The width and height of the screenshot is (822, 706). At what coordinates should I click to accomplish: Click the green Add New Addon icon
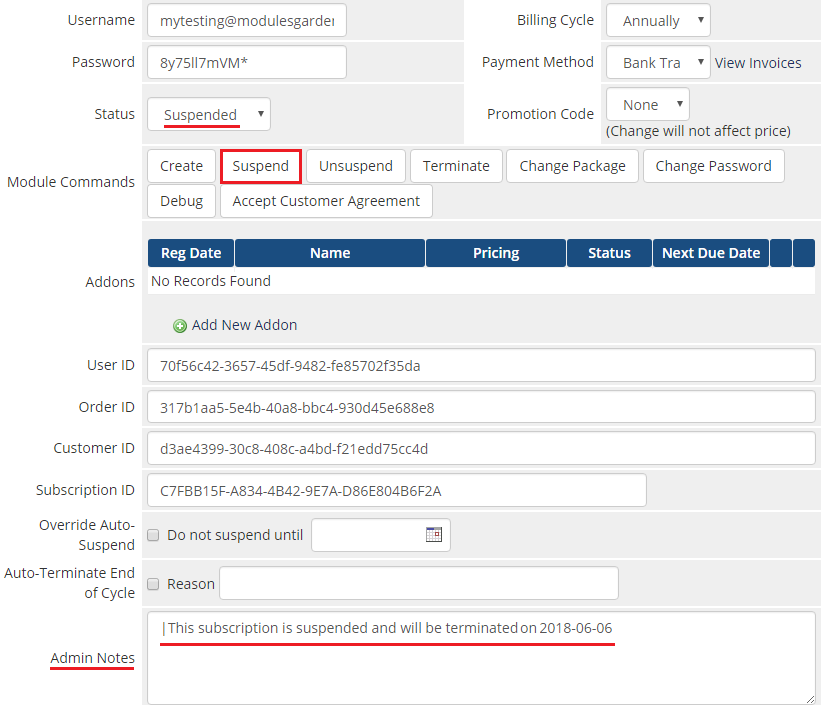tap(180, 326)
